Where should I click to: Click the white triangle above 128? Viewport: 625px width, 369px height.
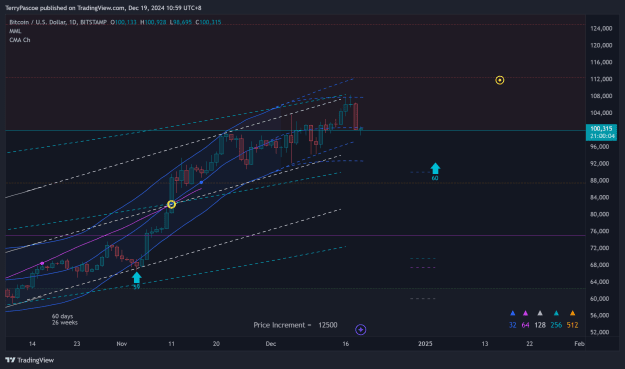coord(540,313)
